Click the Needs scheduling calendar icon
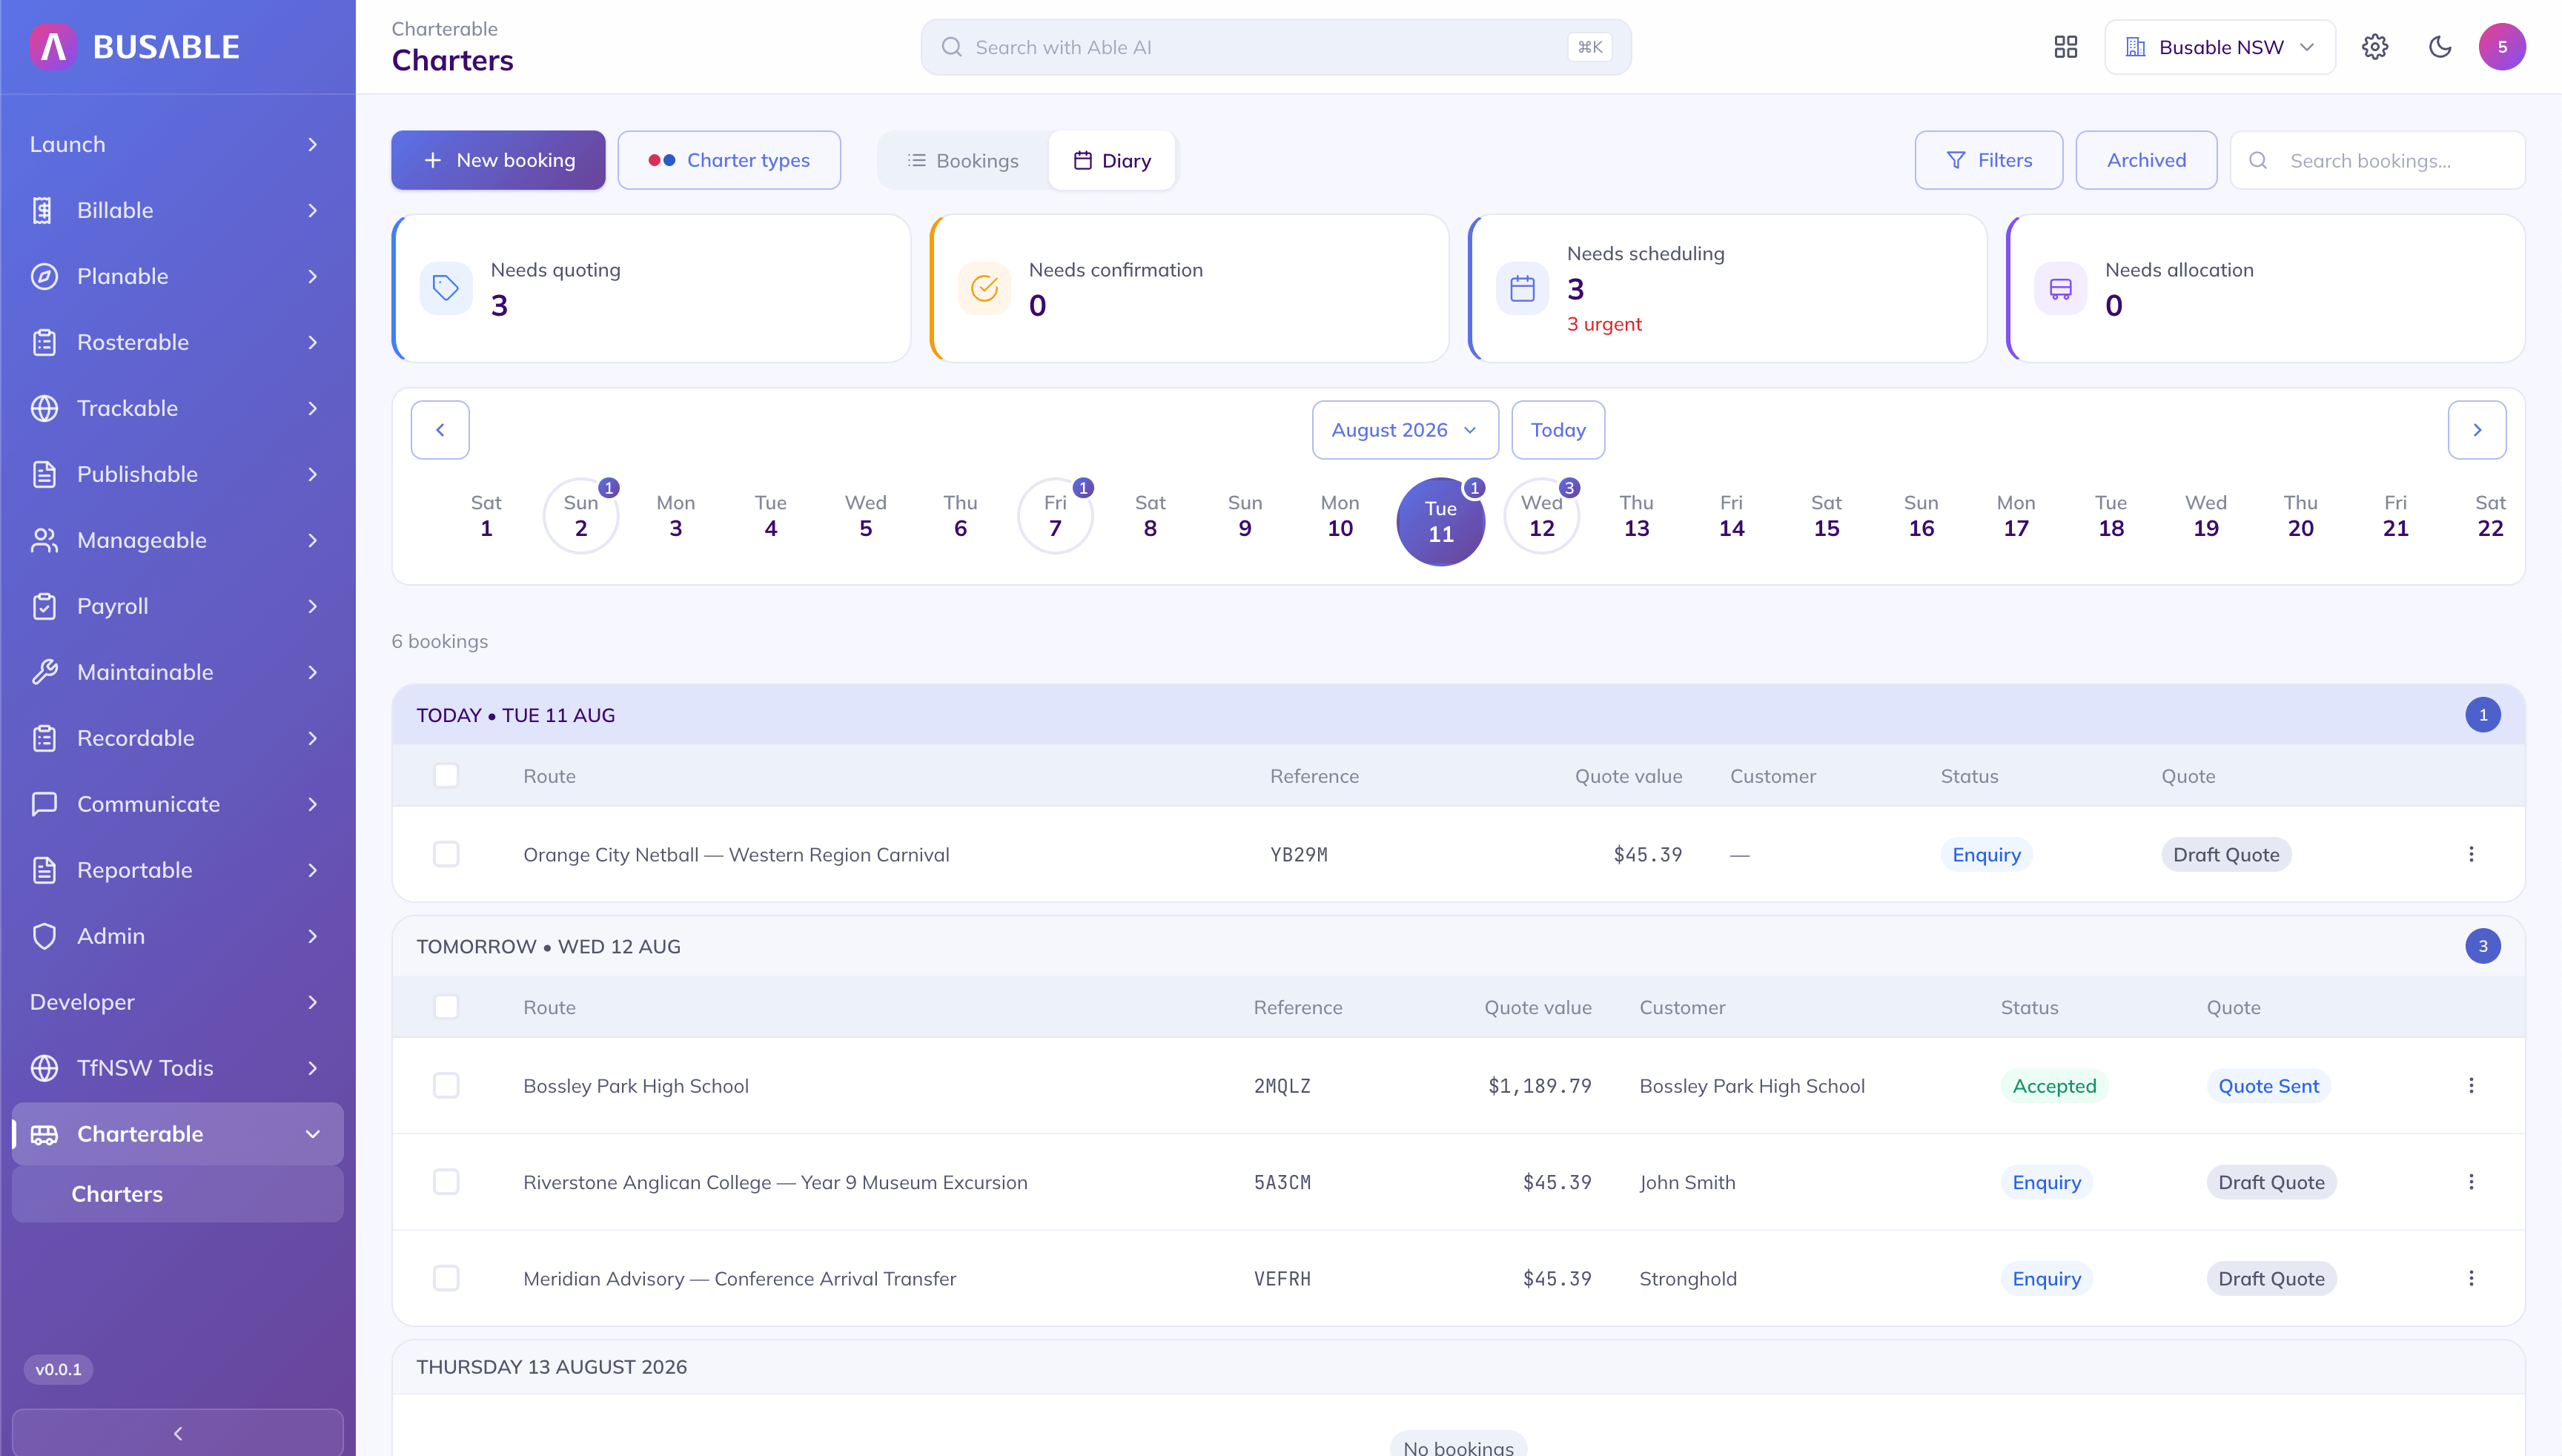 point(1522,289)
